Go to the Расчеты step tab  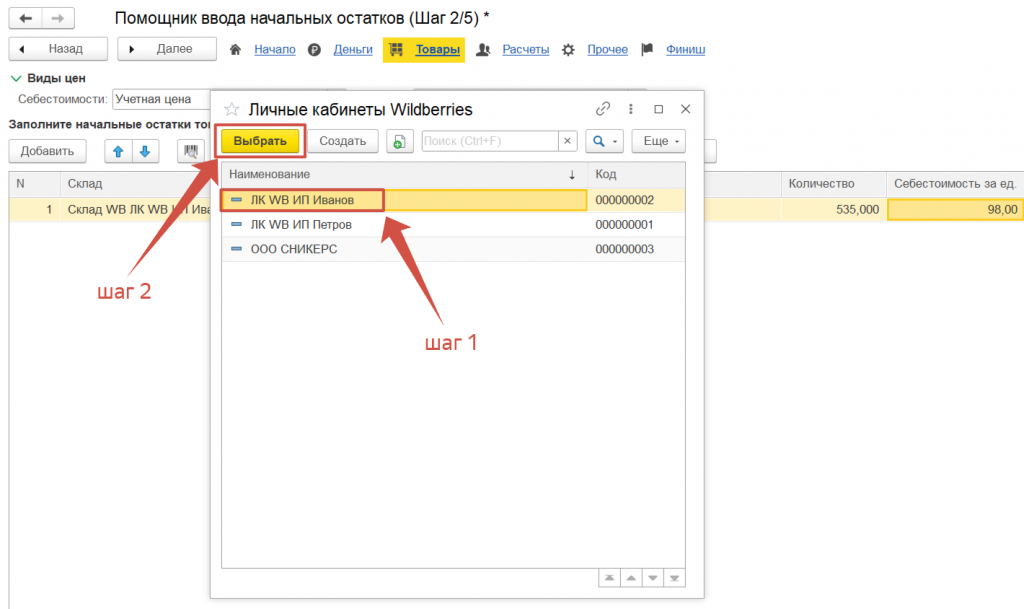click(525, 49)
